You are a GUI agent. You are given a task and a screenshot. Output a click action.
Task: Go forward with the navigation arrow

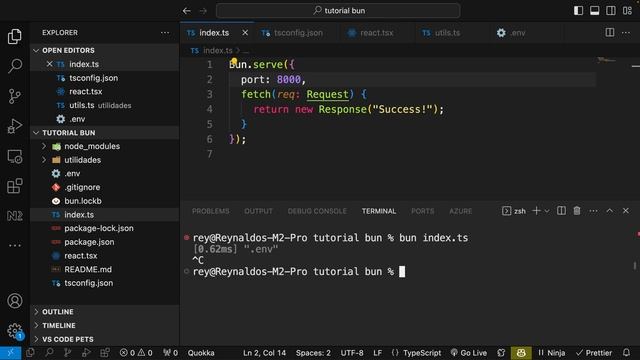[203, 11]
